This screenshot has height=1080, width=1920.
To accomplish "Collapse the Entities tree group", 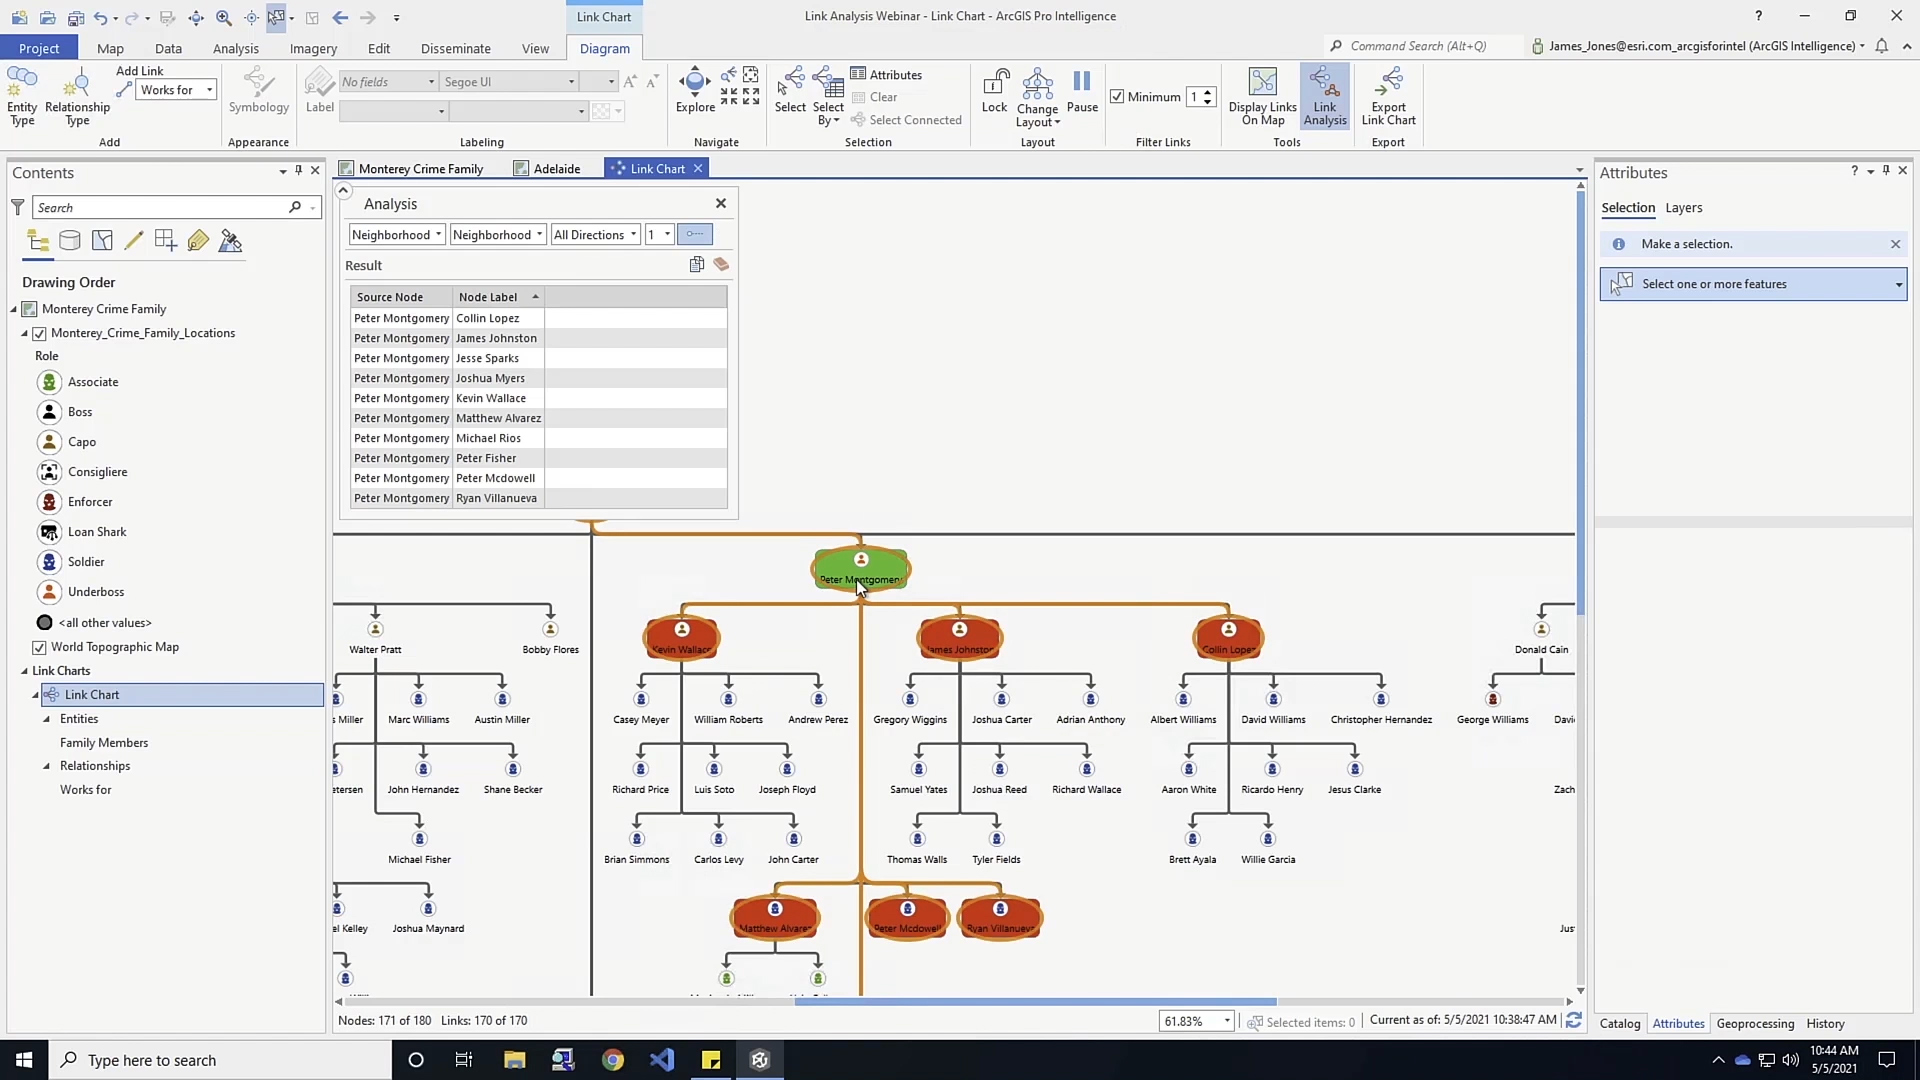I will coord(46,719).
